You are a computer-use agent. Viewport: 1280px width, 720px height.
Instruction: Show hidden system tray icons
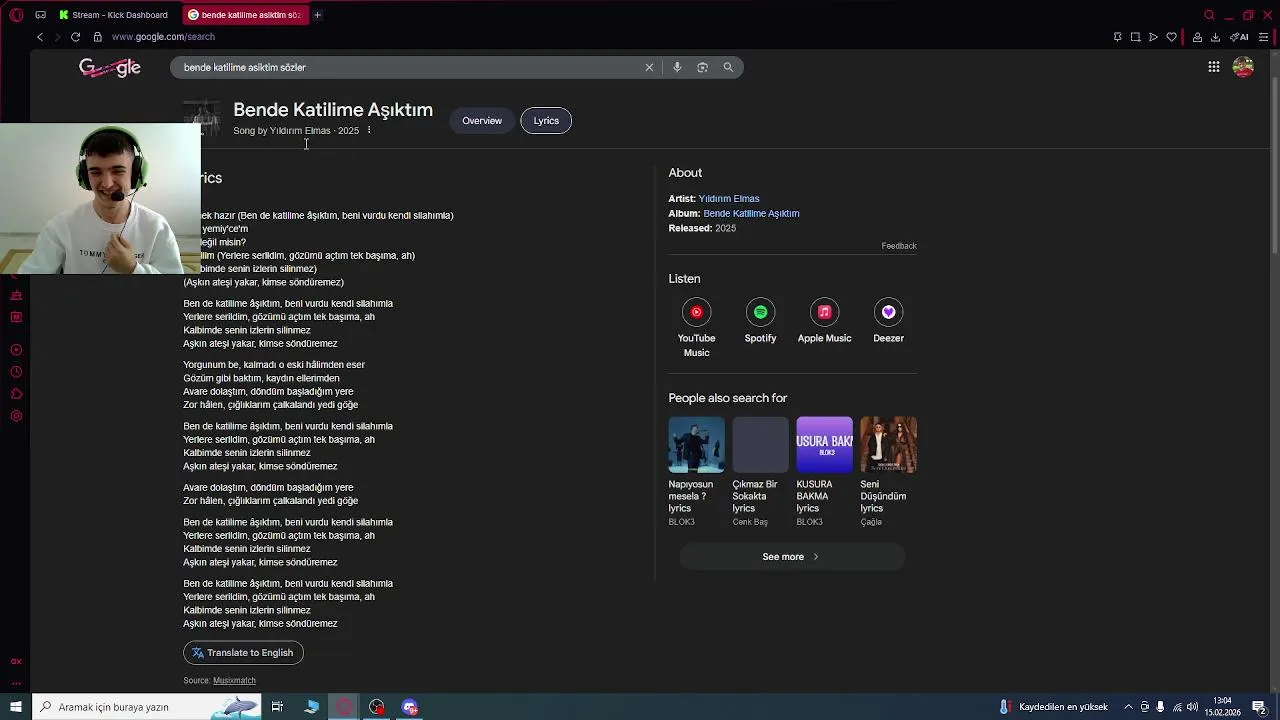(x=1129, y=707)
